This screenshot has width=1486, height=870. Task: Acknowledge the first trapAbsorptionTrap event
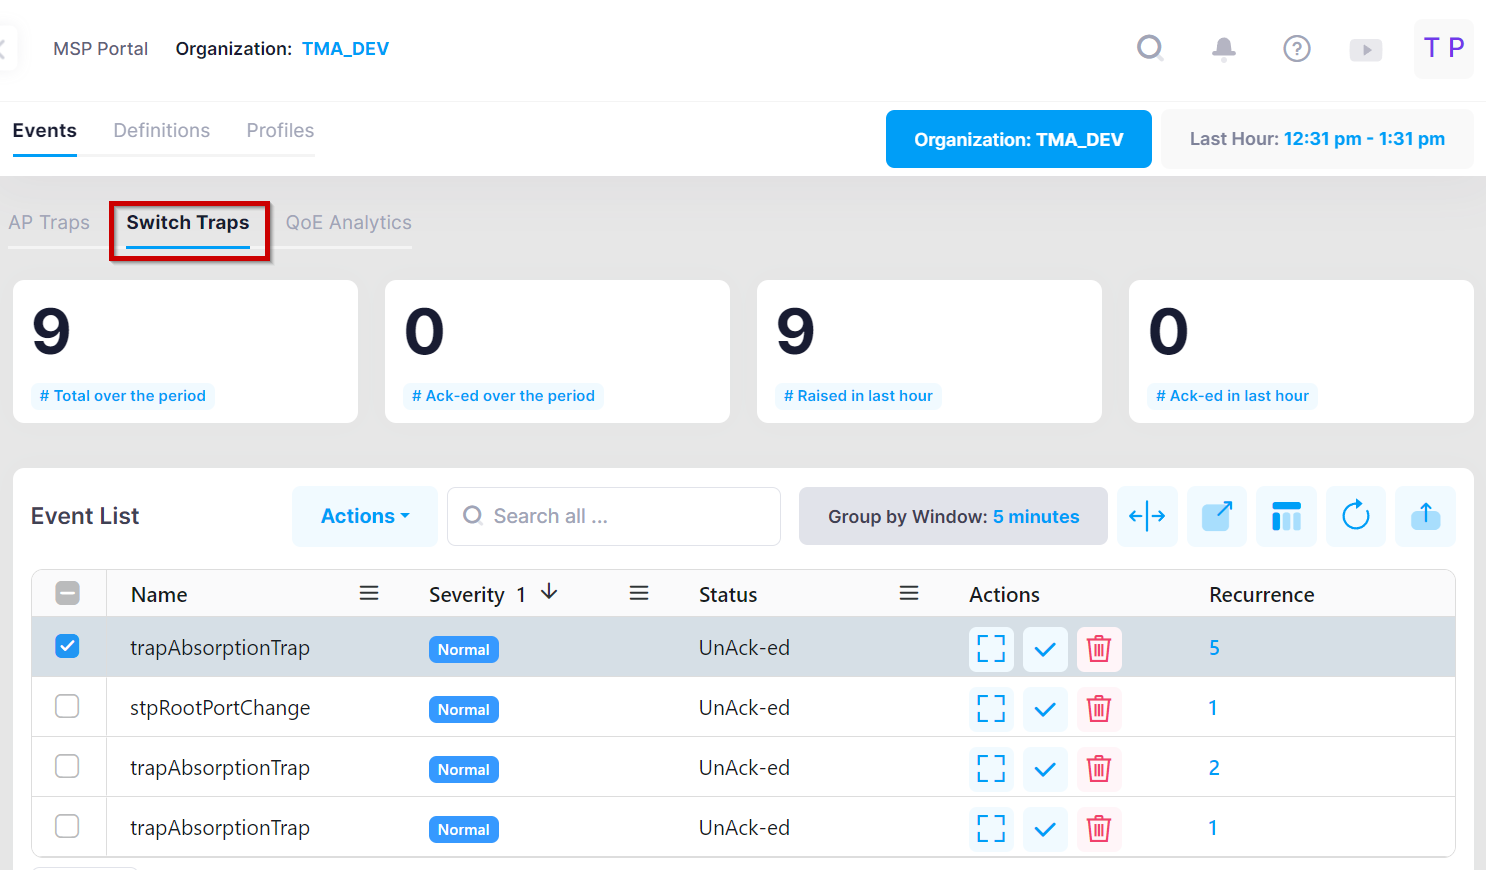tap(1045, 649)
